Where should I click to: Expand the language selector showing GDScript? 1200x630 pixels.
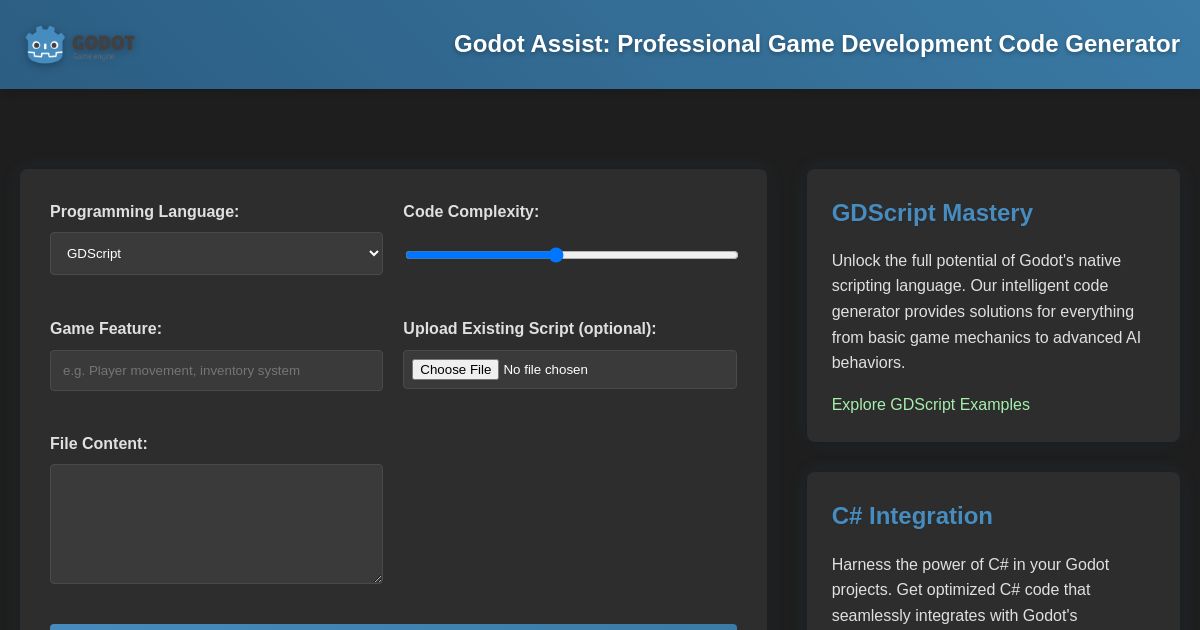coord(216,253)
